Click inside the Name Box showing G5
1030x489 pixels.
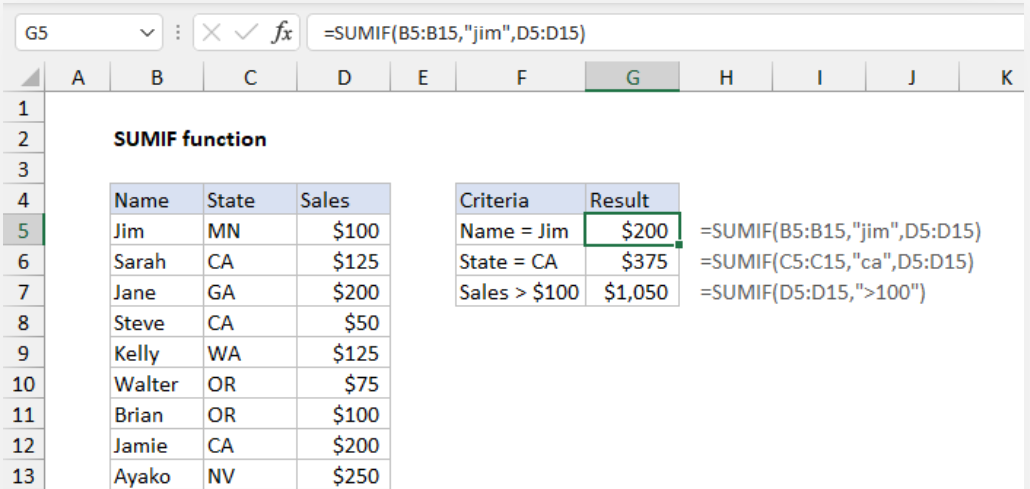pyautogui.click(x=70, y=33)
